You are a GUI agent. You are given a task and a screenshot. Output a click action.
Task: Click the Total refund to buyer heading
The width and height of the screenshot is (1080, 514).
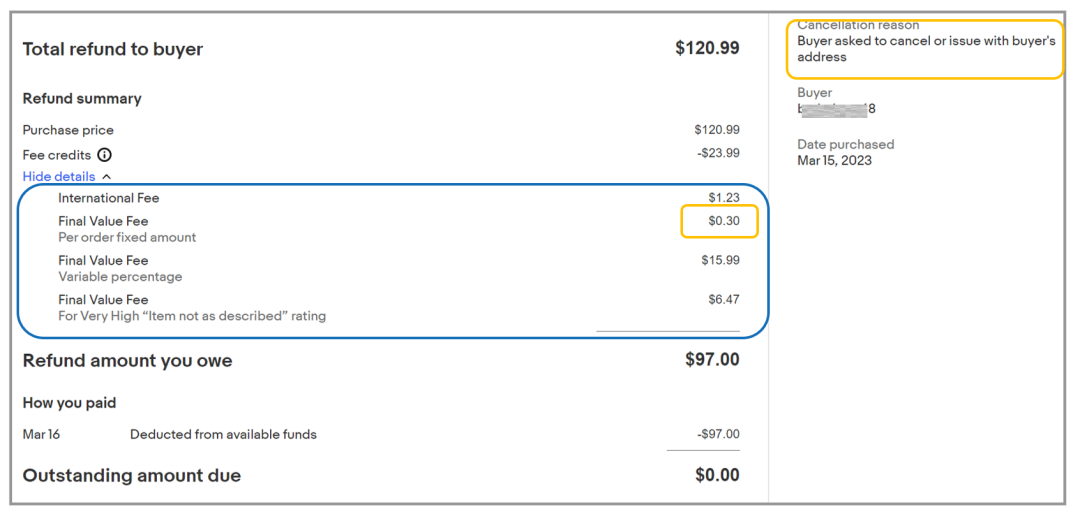click(x=112, y=49)
